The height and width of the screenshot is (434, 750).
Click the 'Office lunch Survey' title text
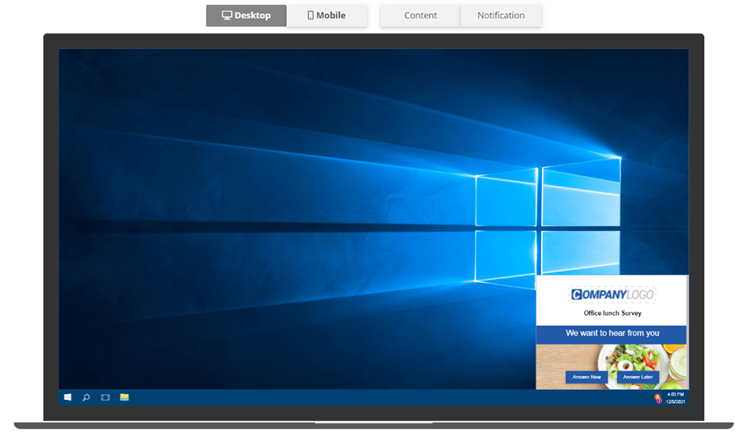[x=612, y=313]
